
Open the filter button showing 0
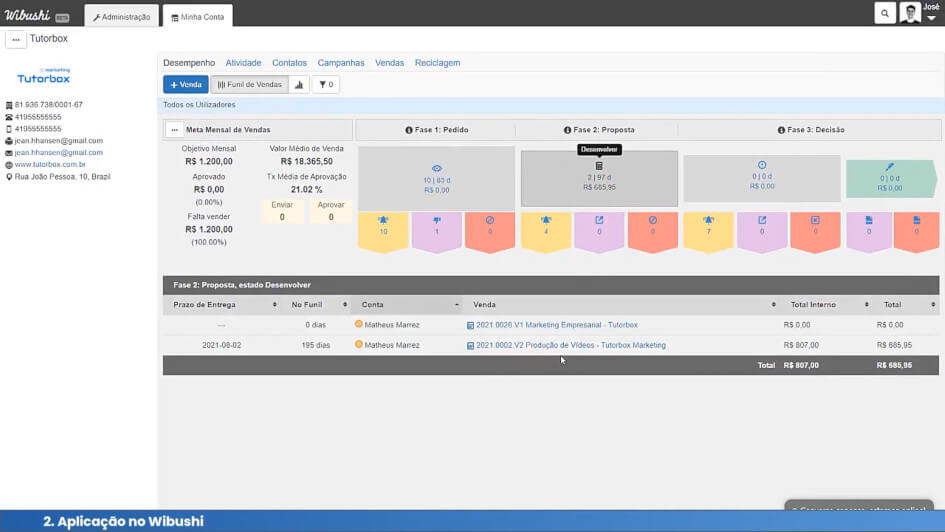pos(326,84)
